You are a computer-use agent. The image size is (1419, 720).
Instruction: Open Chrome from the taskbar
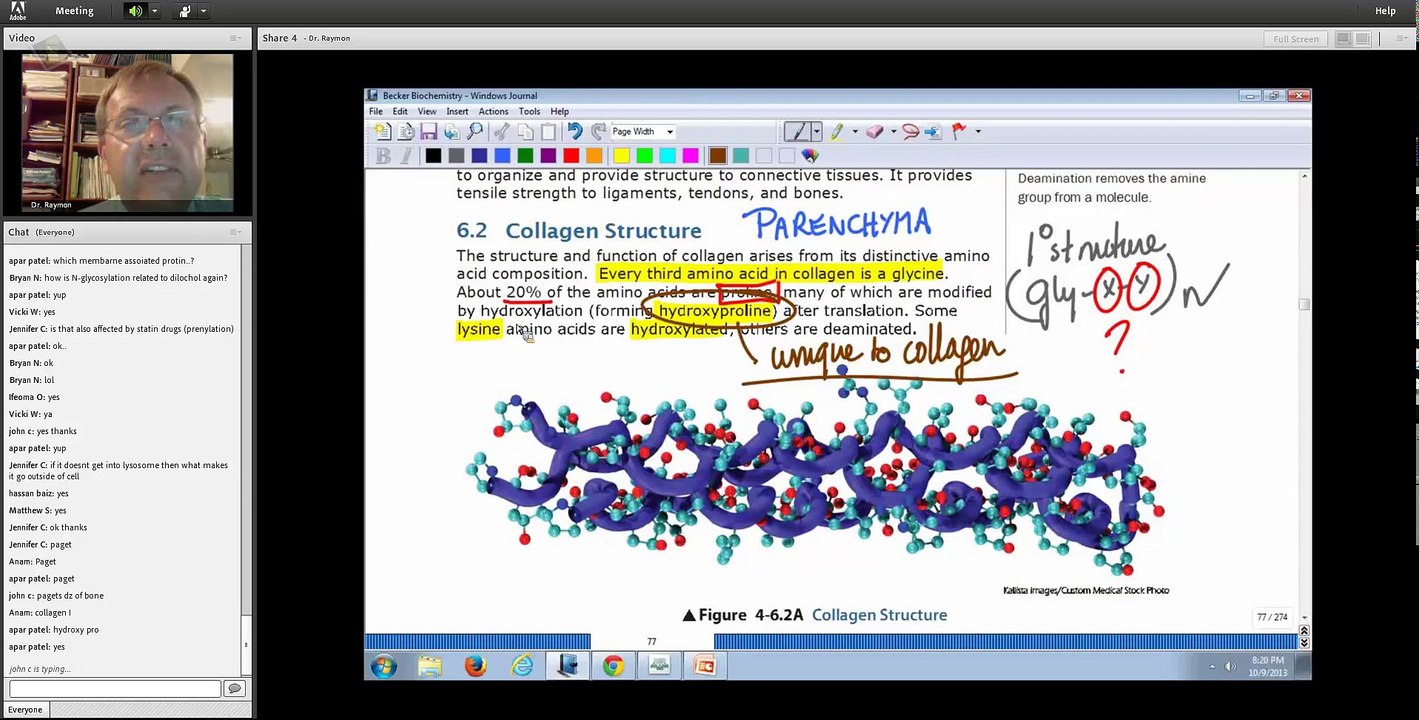(x=613, y=666)
